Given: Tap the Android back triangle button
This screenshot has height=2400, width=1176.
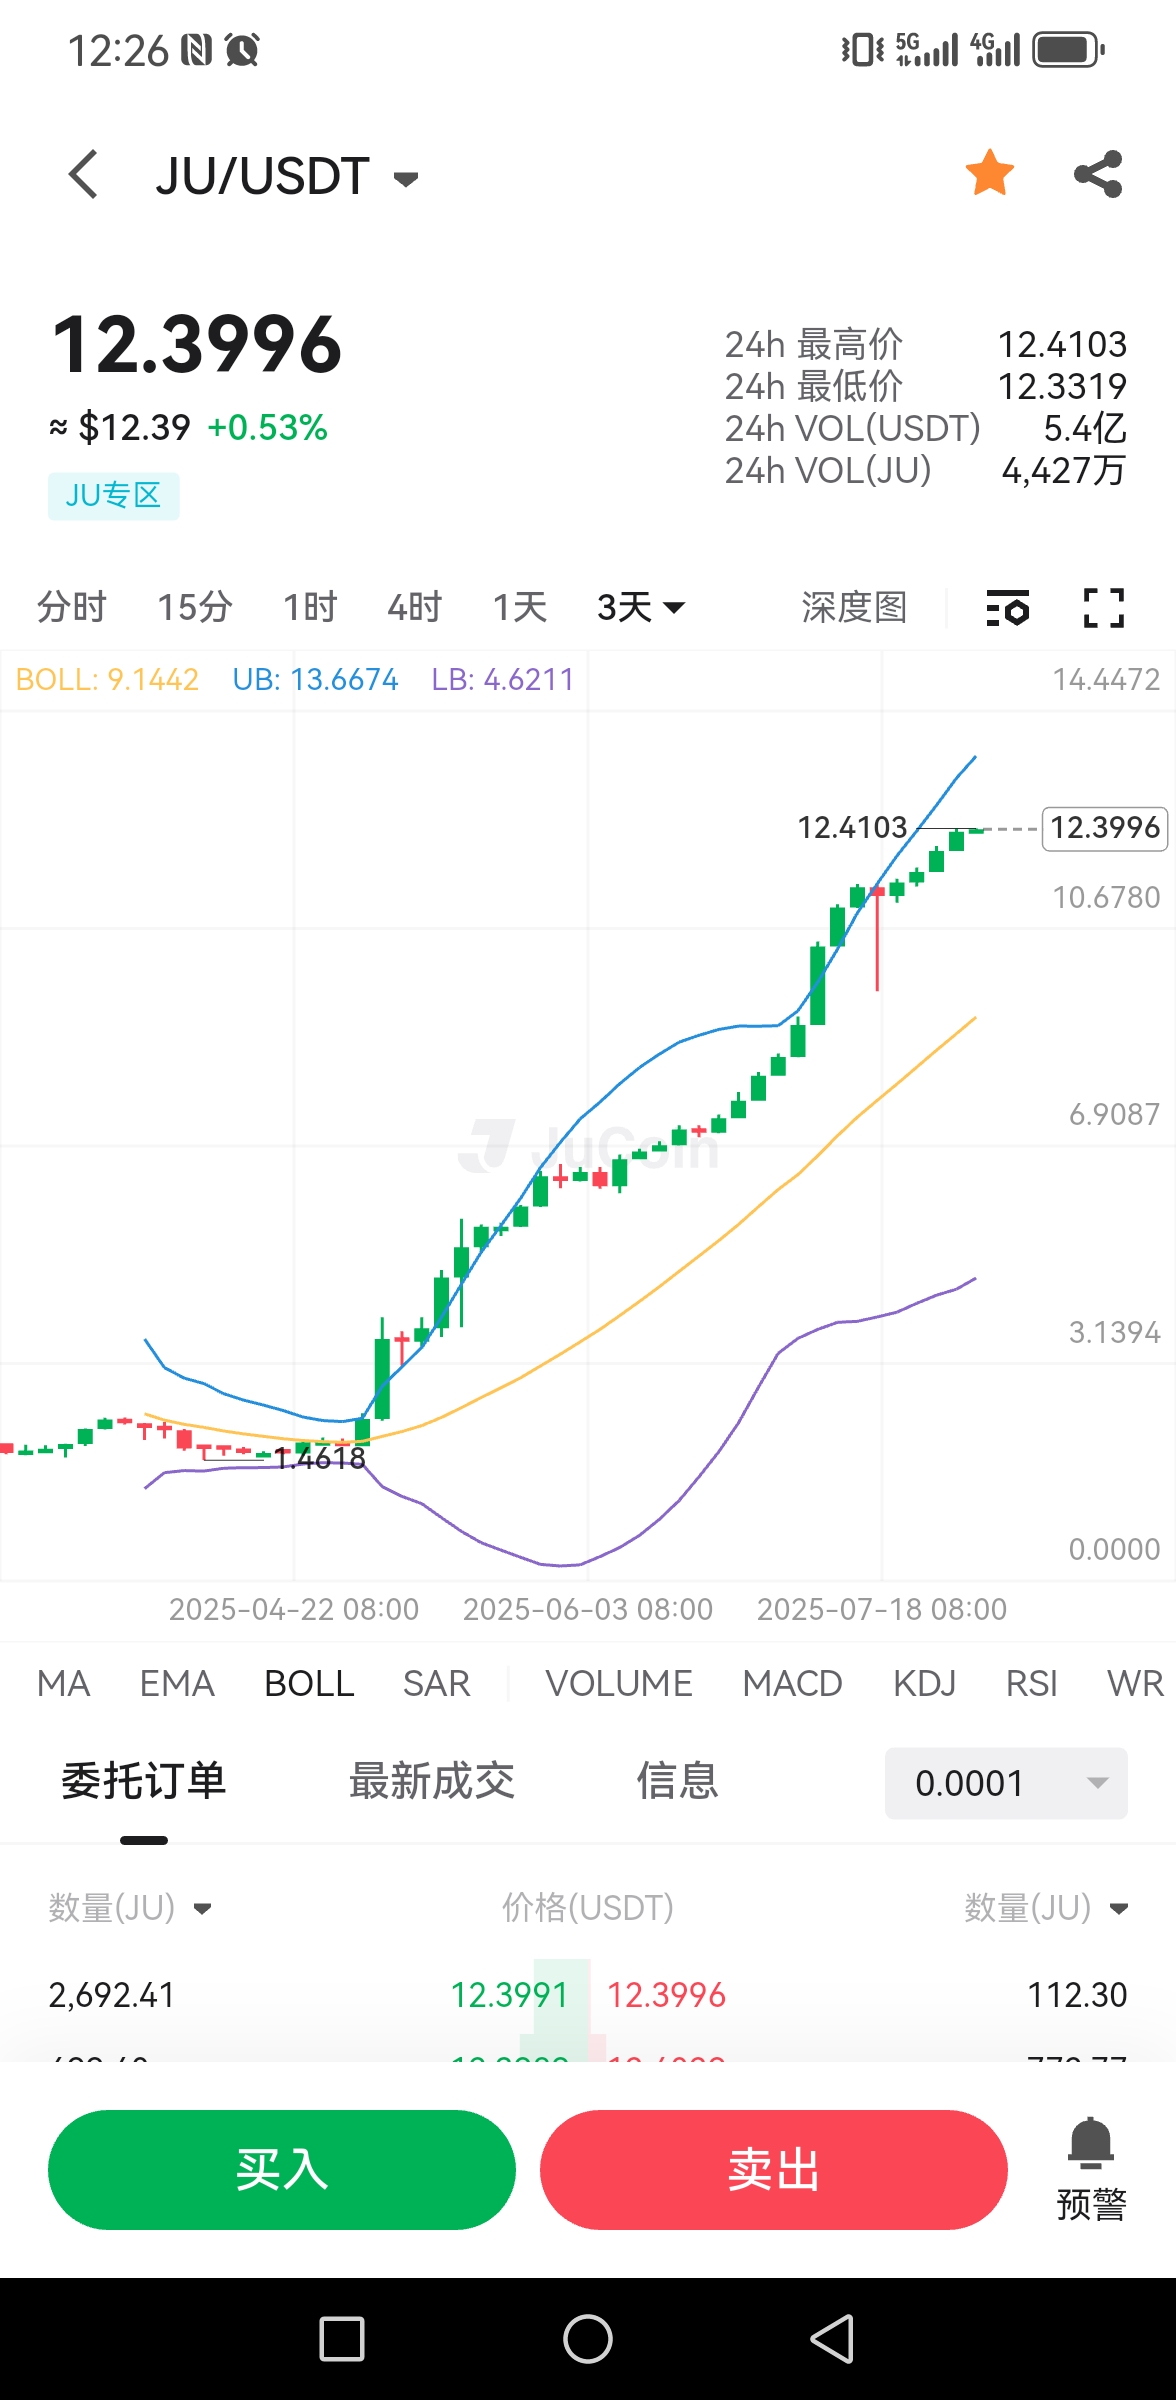Looking at the screenshot, I should click(x=832, y=2339).
